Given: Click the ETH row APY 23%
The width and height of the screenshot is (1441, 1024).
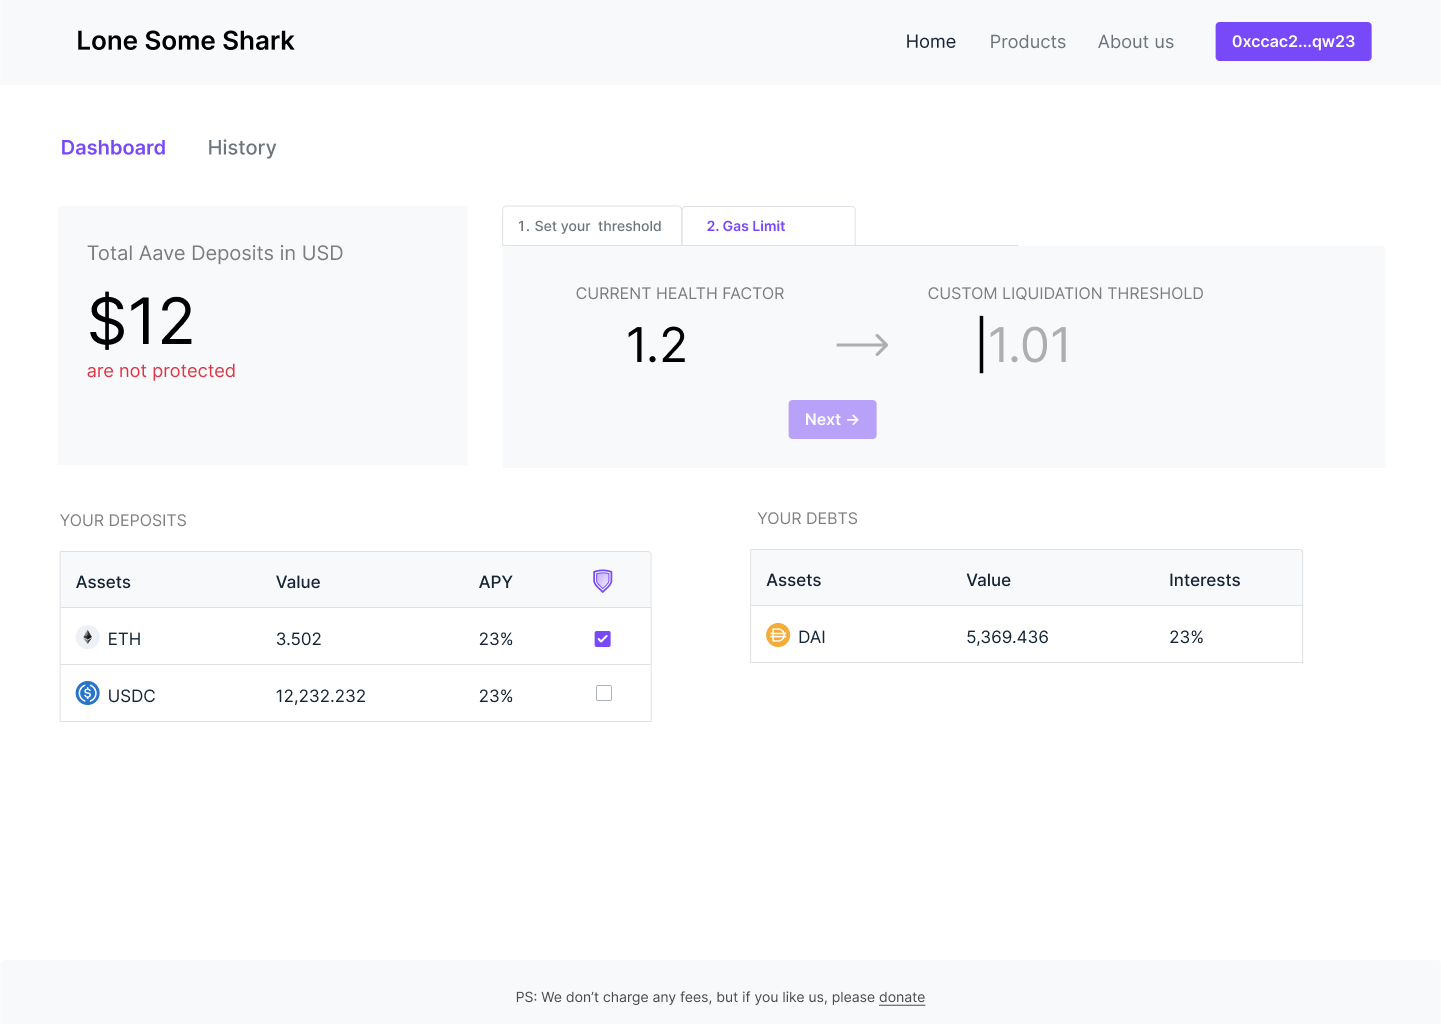Looking at the screenshot, I should [496, 639].
